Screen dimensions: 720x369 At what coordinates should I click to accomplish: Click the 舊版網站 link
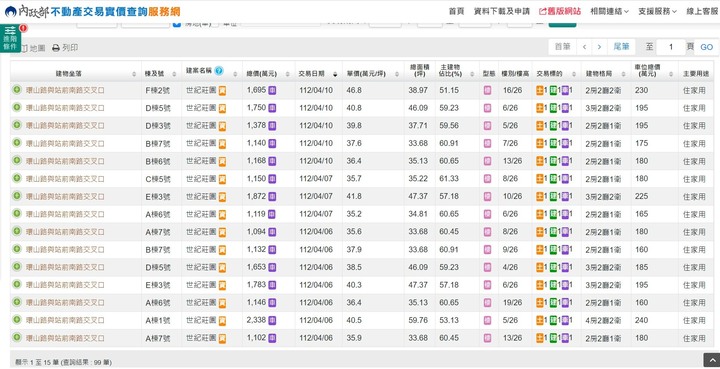pos(560,11)
